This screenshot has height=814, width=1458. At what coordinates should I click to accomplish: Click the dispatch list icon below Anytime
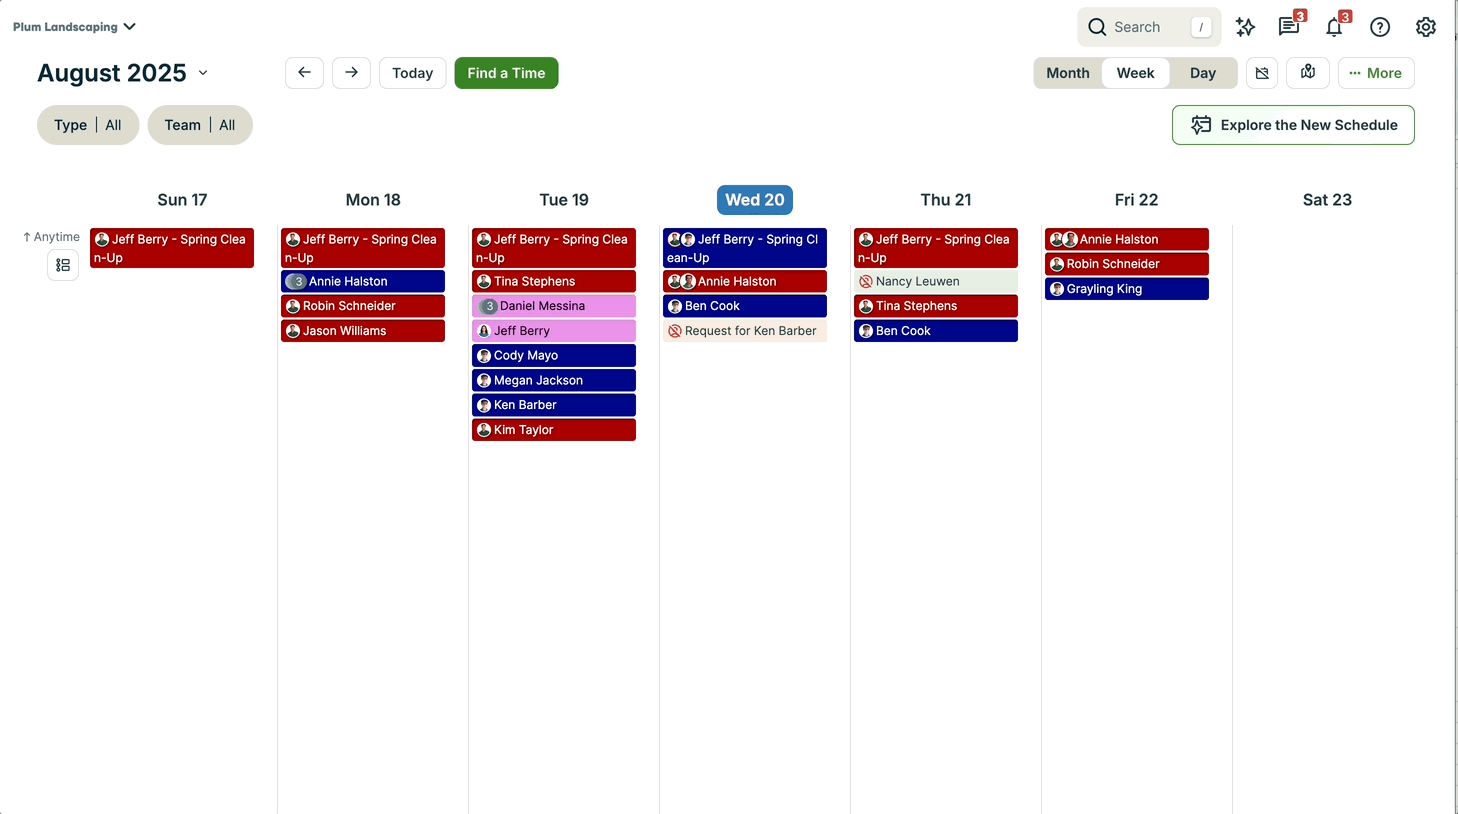(63, 265)
